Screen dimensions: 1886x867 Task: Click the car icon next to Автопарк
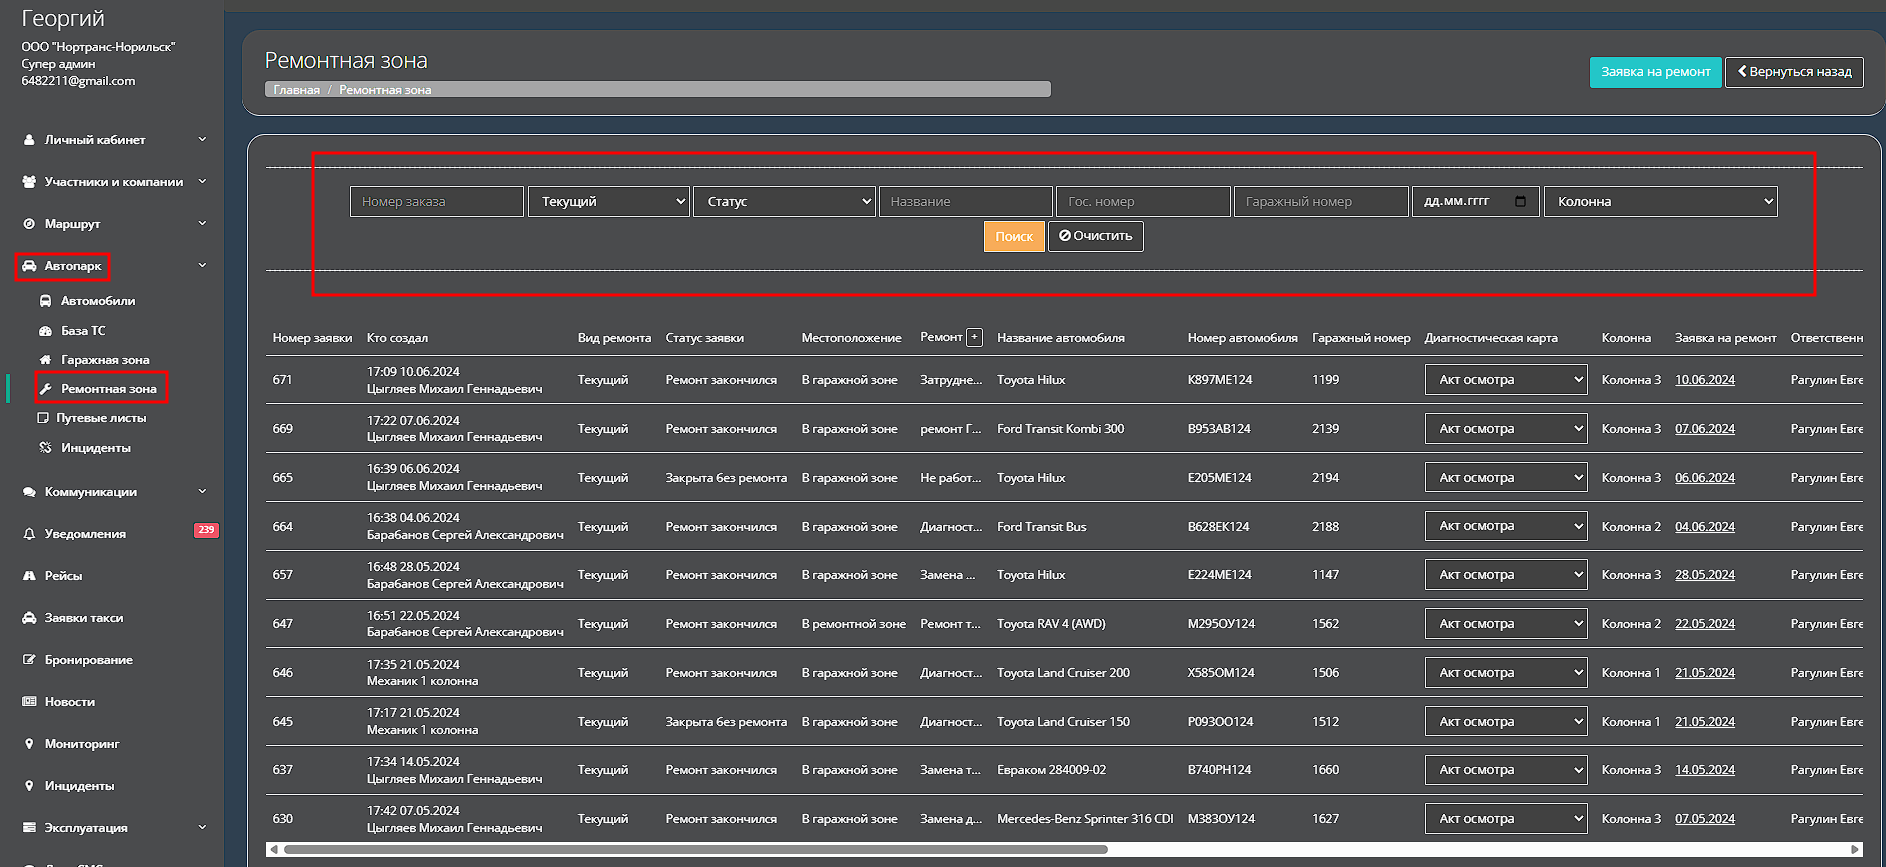point(29,266)
